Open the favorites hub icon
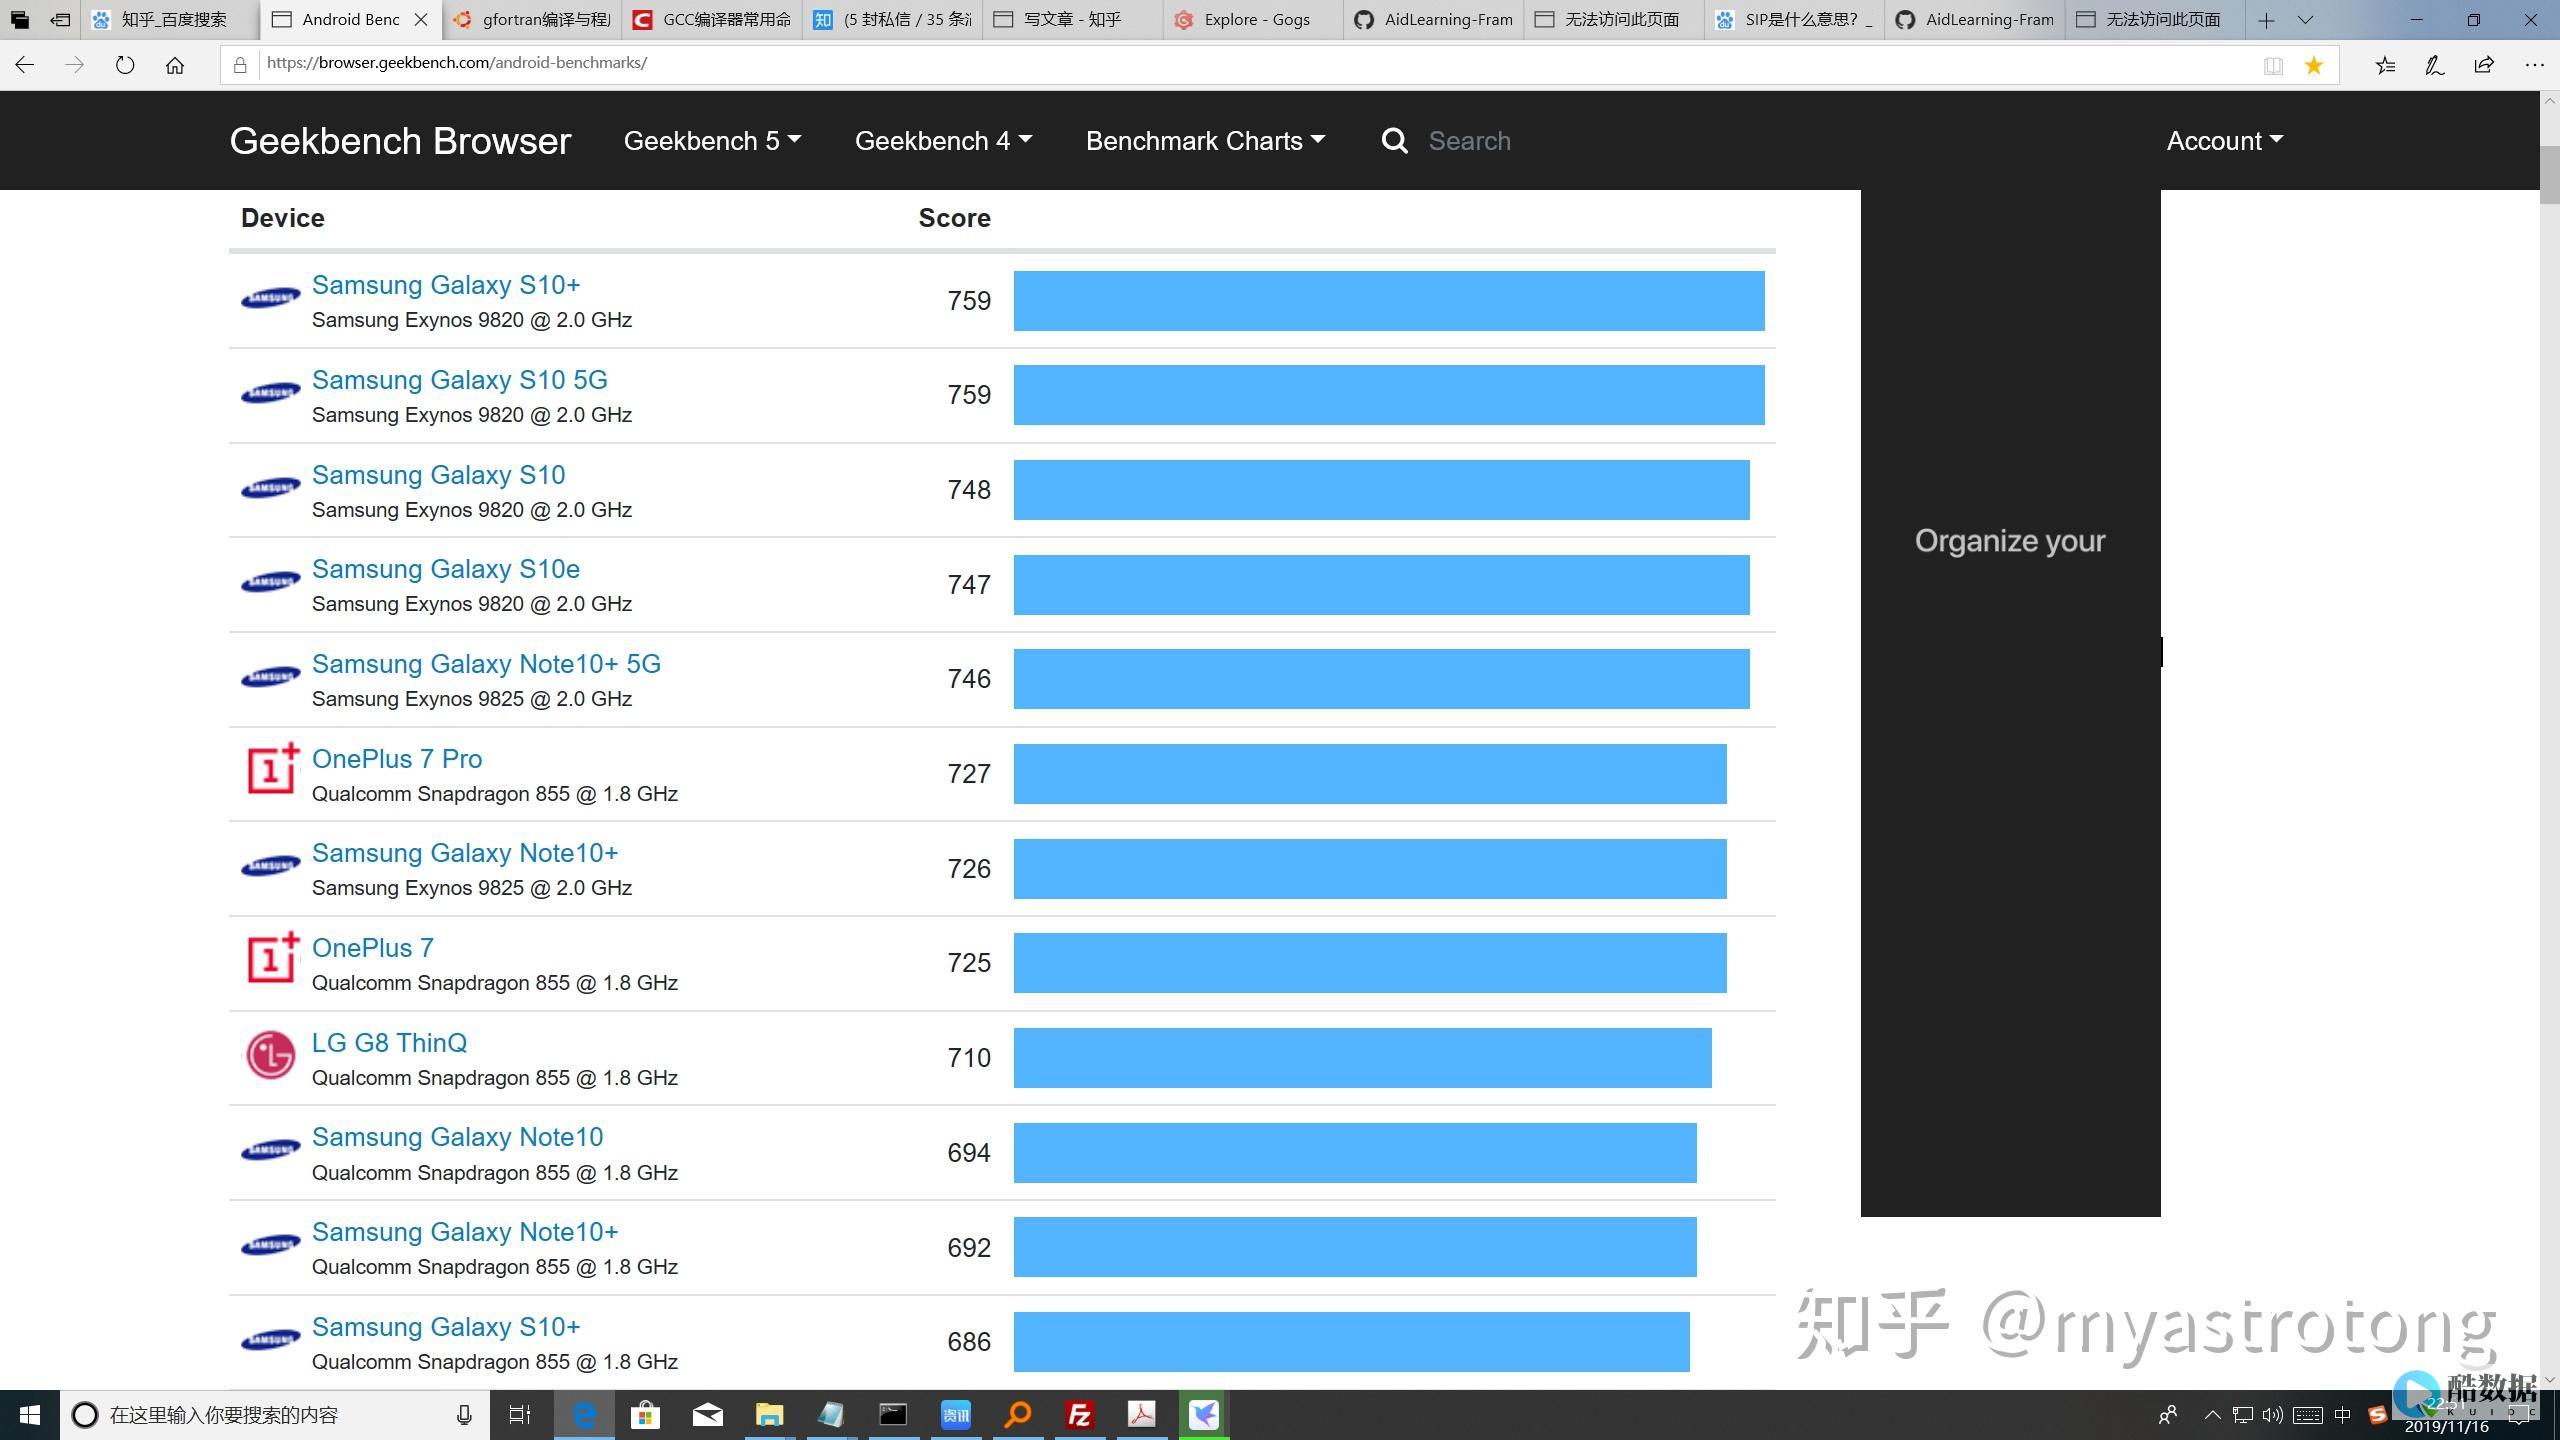The height and width of the screenshot is (1440, 2560). (2385, 65)
